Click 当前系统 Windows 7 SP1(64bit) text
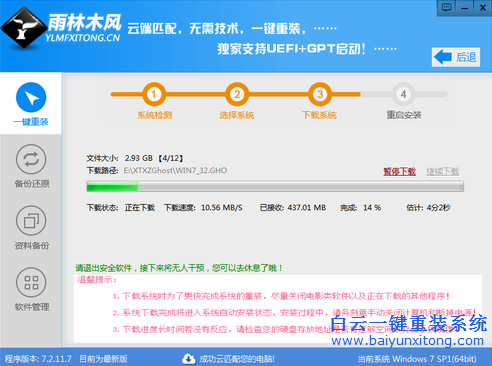 pos(417,359)
